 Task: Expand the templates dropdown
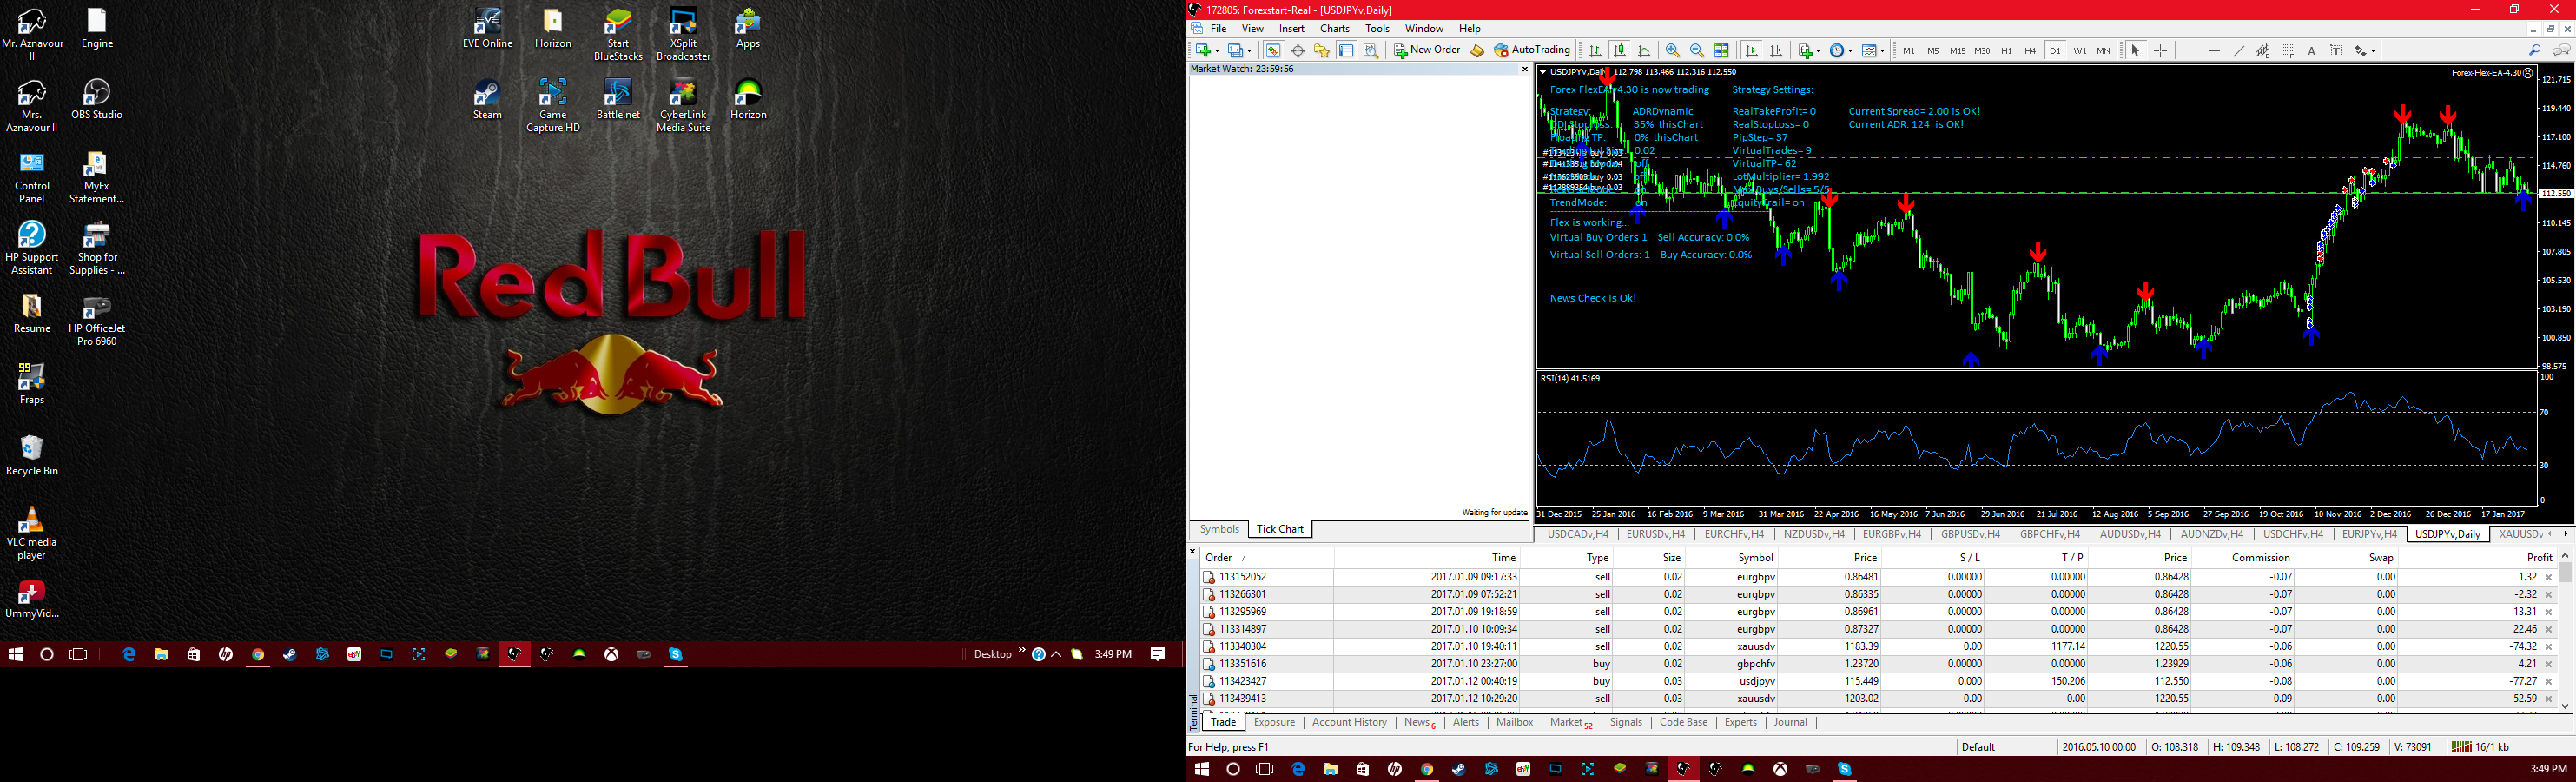click(1883, 50)
